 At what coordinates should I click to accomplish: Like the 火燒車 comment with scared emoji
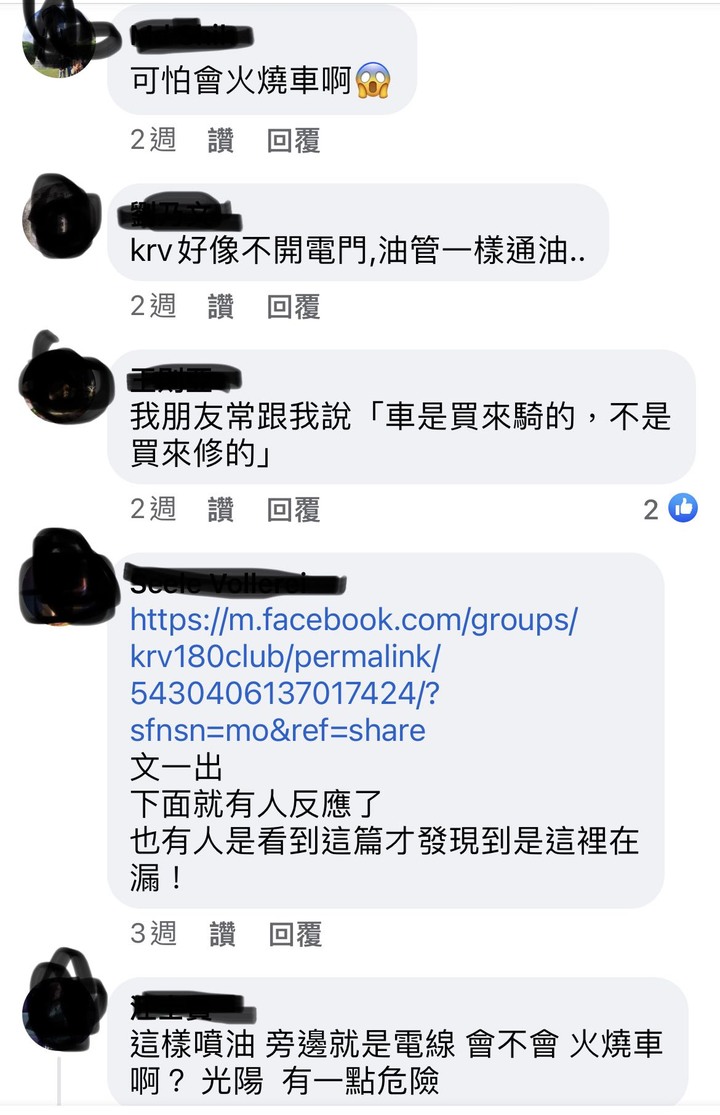pyautogui.click(x=220, y=140)
